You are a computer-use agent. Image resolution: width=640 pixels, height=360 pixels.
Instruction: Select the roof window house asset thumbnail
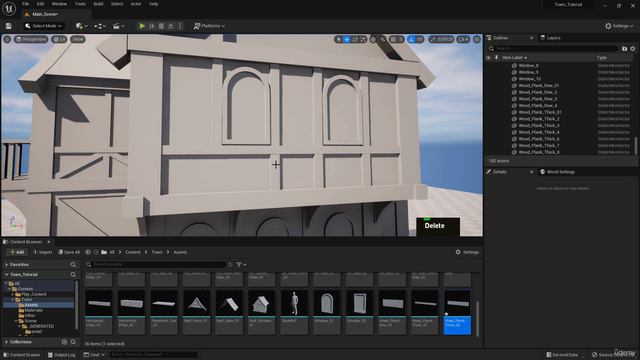pyautogui.click(x=262, y=312)
